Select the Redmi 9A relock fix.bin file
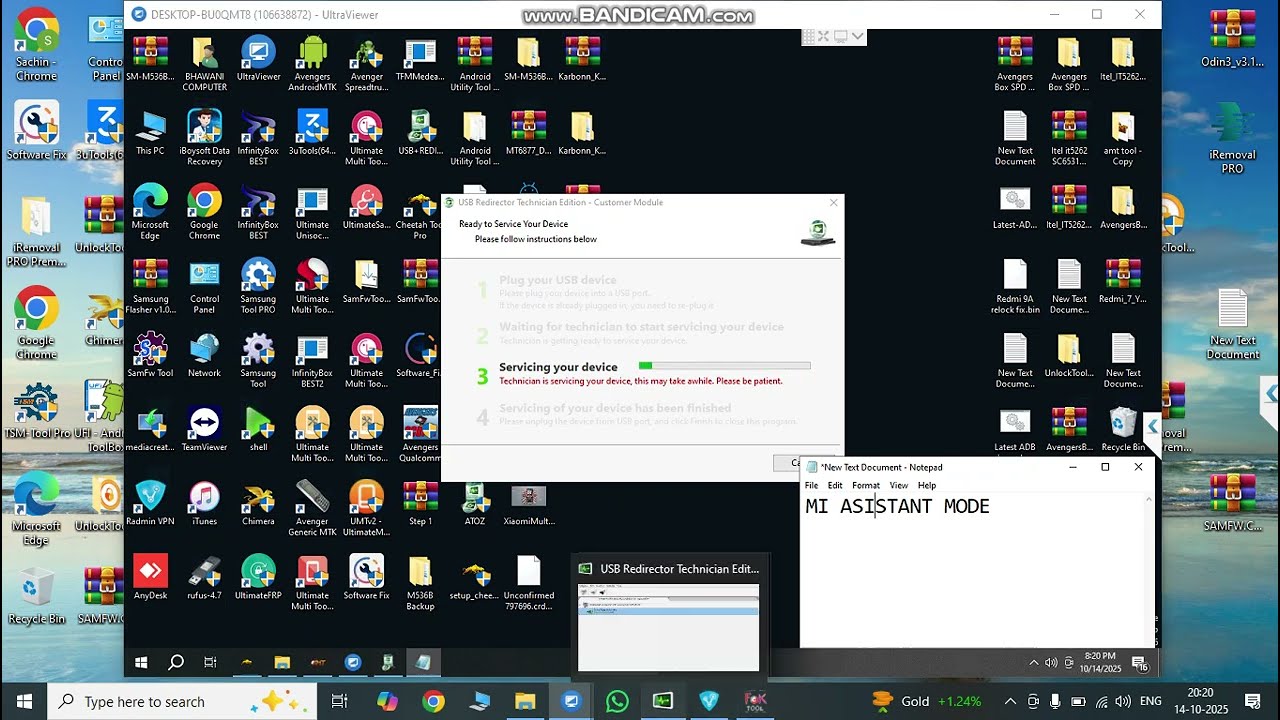This screenshot has height=720, width=1280. (x=1015, y=286)
